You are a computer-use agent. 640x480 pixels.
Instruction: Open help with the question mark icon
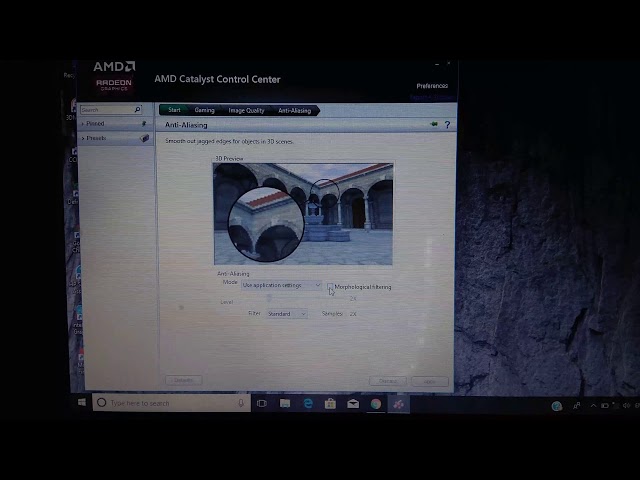447,125
